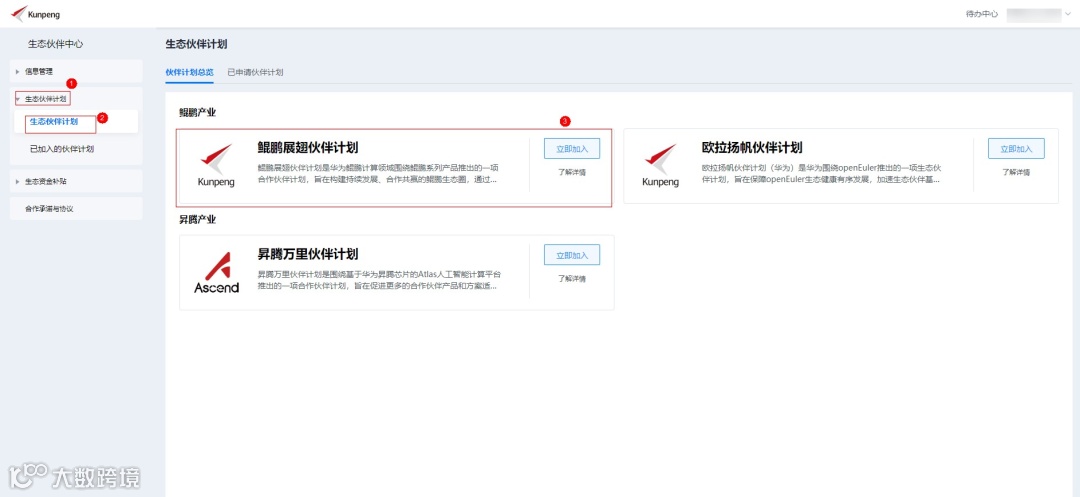This screenshot has width=1080, height=497.
Task: Click 了解详情 for 昇腾万里伙伴计划
Action: [x=572, y=279]
